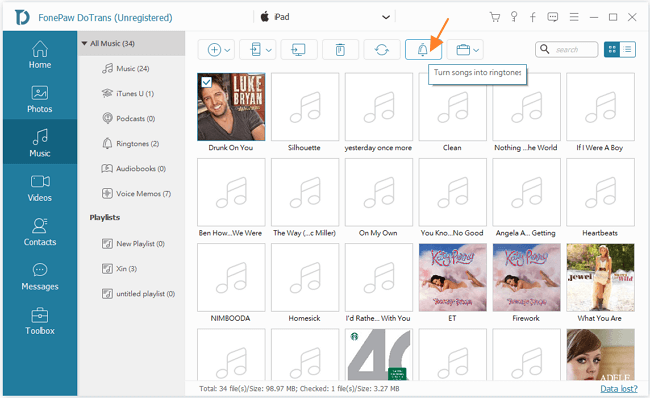Select the Heartbeats song thumbnail
Image resolution: width=650 pixels, height=398 pixels.
click(x=600, y=192)
